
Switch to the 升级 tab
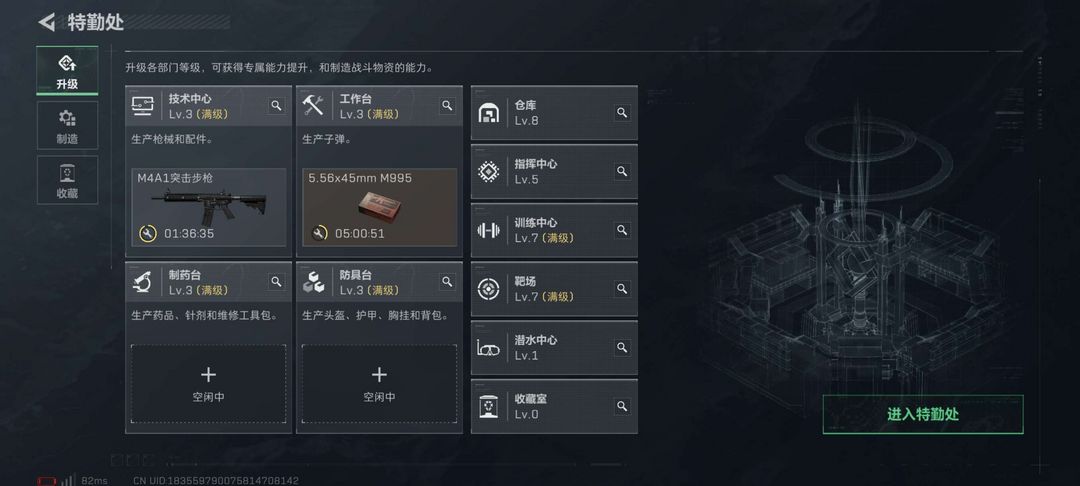67,71
